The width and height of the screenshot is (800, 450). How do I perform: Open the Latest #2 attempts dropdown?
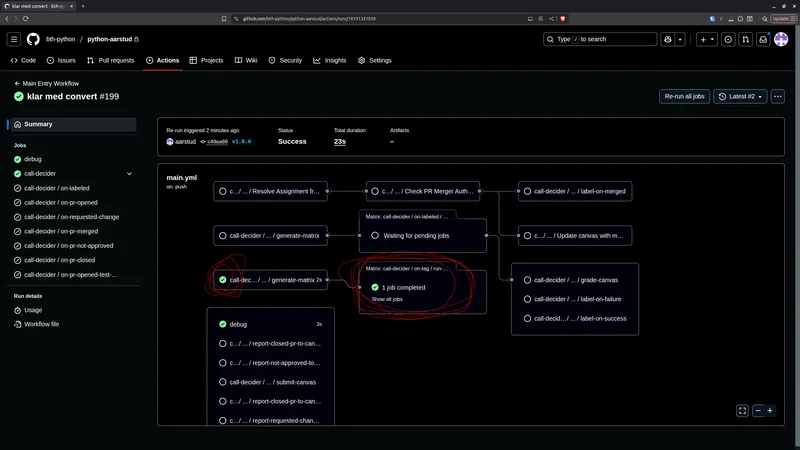741,96
